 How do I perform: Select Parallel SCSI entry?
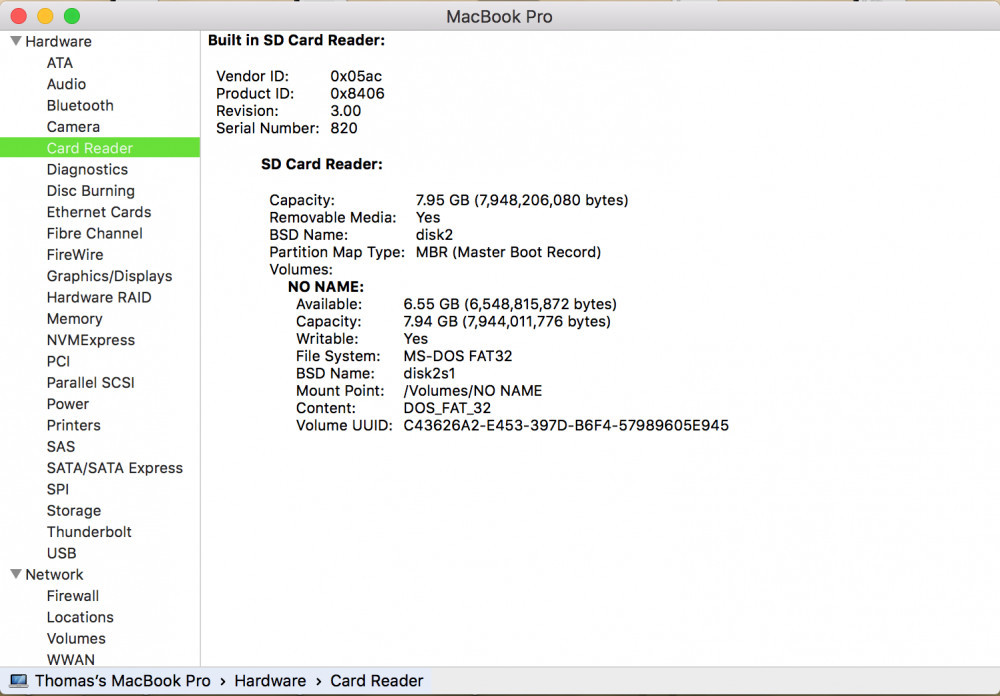(91, 383)
